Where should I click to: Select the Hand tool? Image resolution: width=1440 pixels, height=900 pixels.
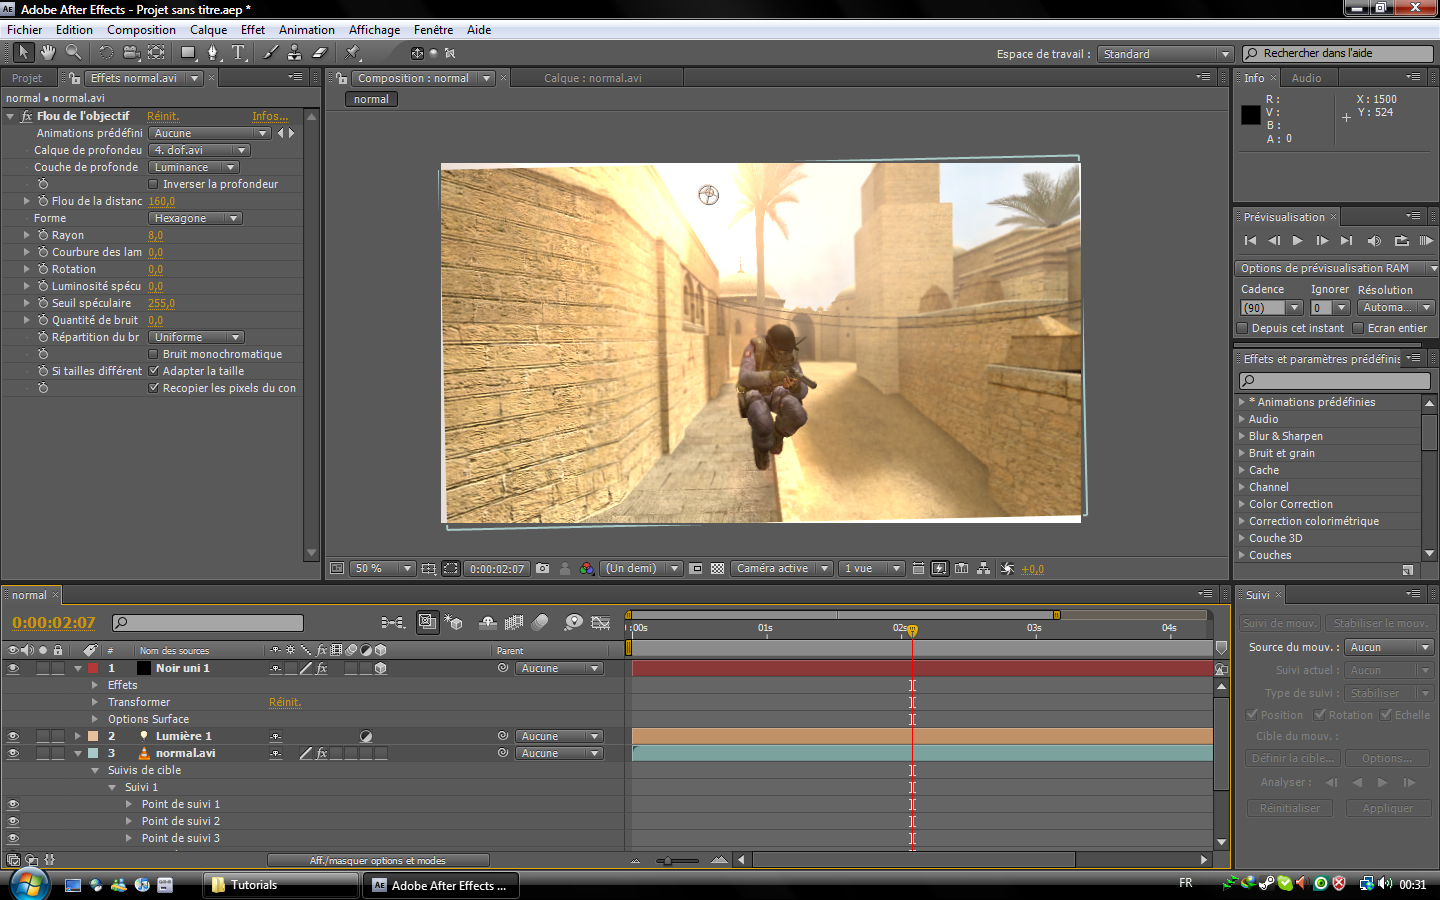[x=48, y=52]
